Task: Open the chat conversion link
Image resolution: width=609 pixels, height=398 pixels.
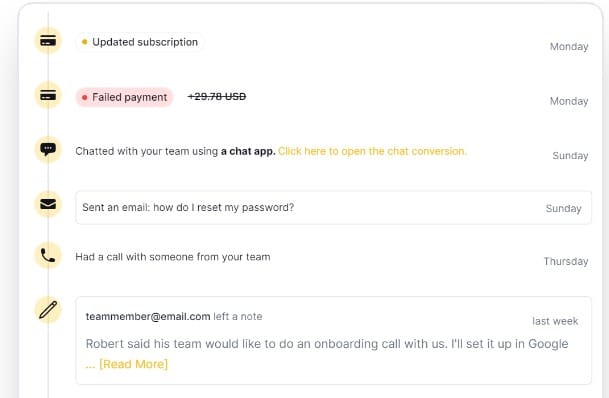Action: [372, 151]
